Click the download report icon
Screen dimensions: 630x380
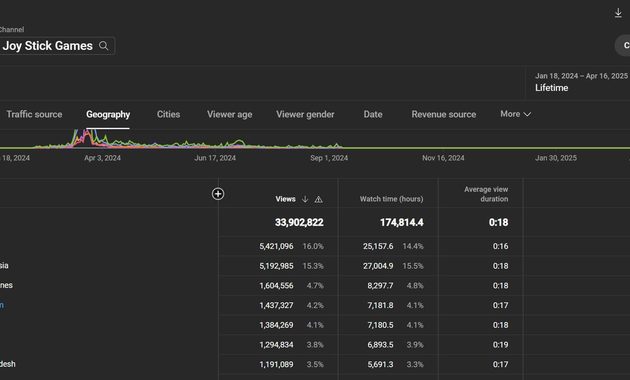(x=618, y=13)
